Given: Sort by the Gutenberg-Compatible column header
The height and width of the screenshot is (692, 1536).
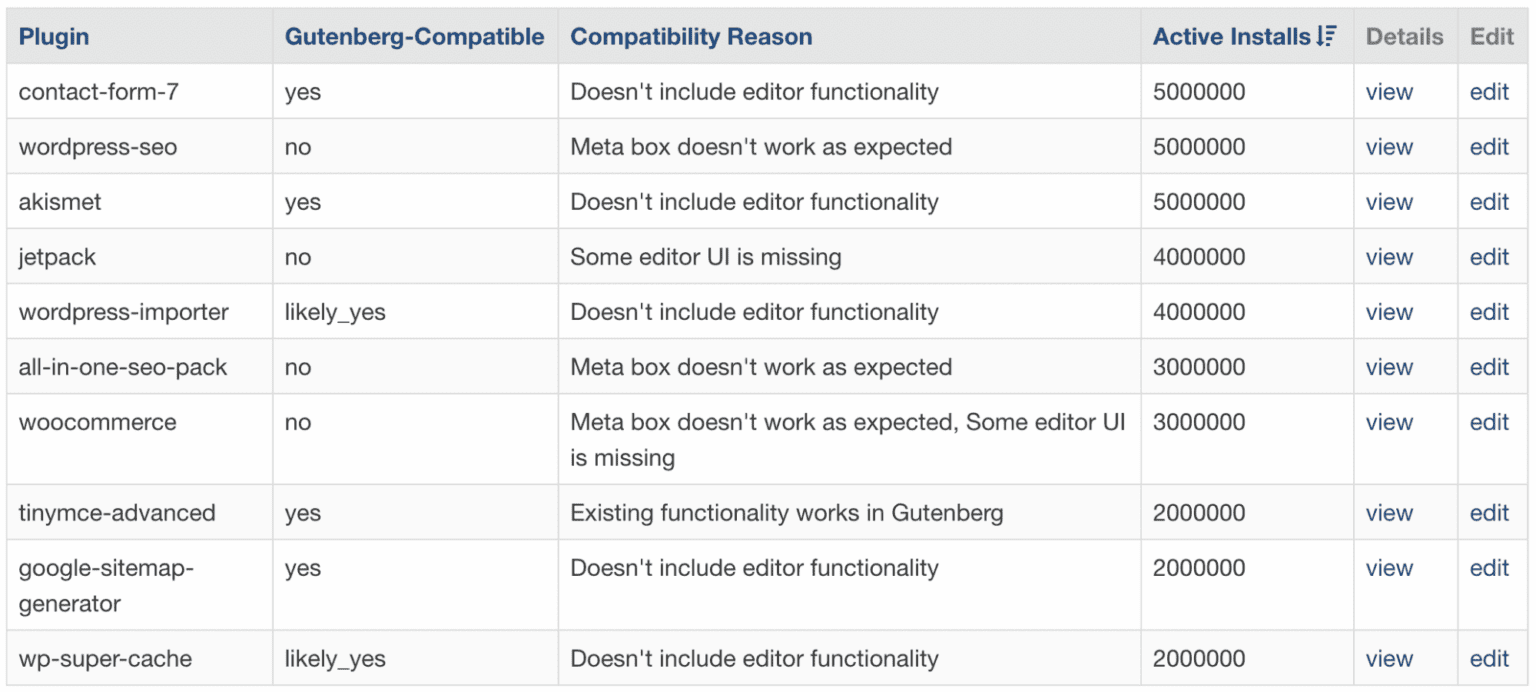Looking at the screenshot, I should [x=414, y=36].
